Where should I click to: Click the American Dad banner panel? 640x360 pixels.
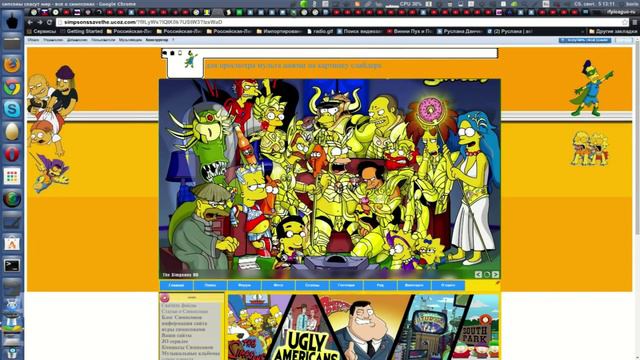click(367, 329)
